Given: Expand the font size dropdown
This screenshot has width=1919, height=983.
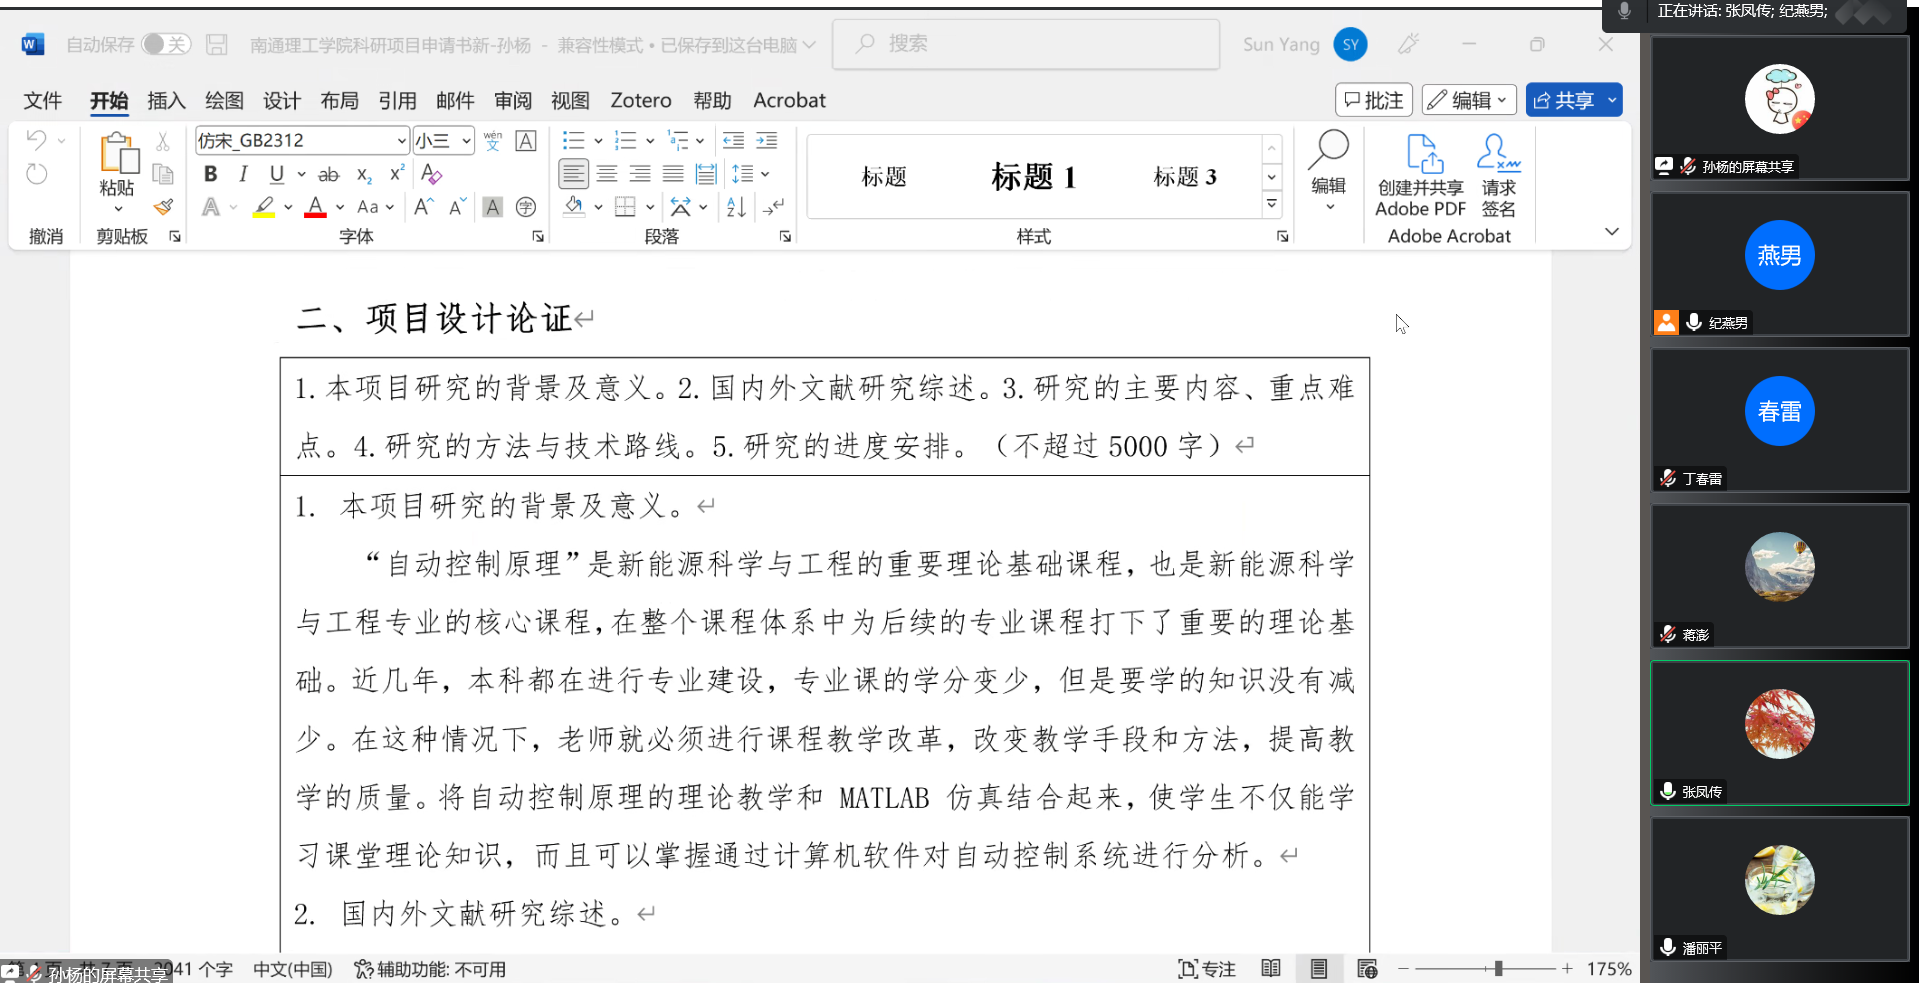Looking at the screenshot, I should click(466, 141).
